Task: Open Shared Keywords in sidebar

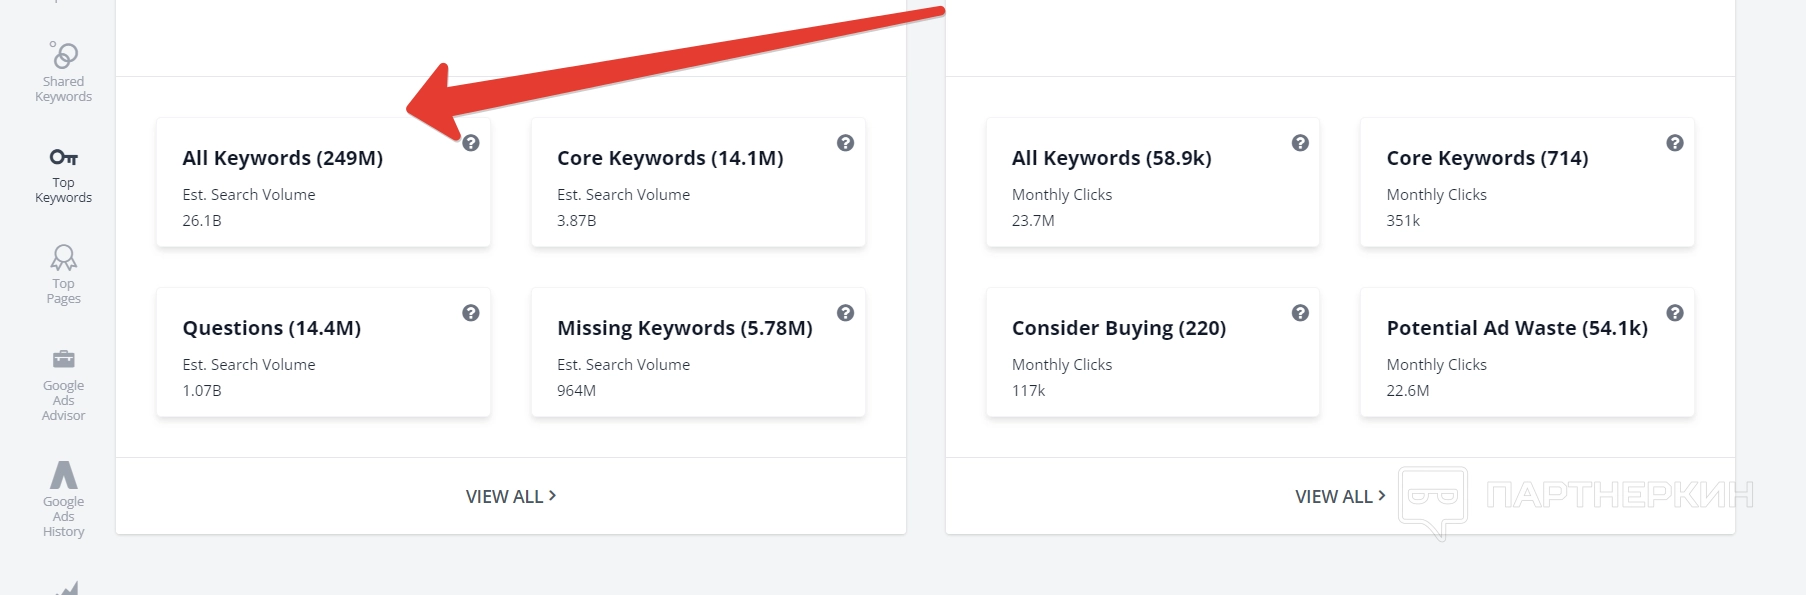Action: coord(63,72)
